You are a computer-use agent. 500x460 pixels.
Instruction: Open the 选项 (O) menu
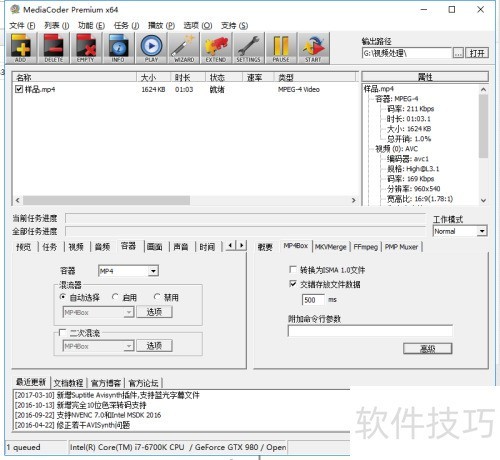point(197,25)
